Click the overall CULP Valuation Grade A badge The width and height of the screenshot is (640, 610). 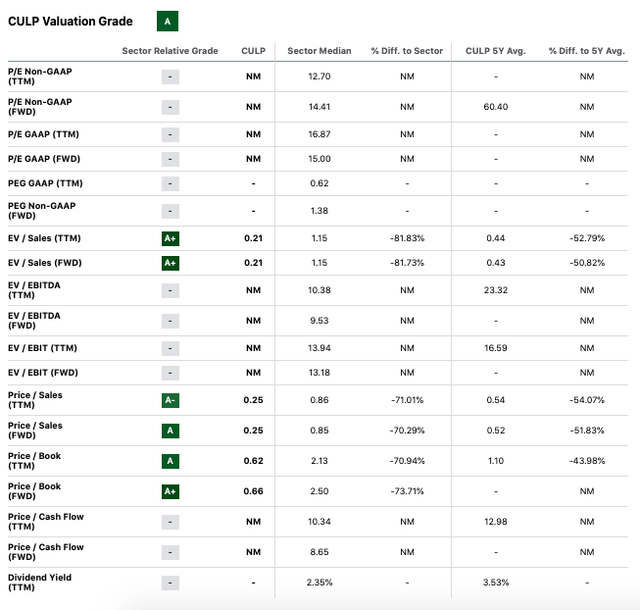coord(167,21)
